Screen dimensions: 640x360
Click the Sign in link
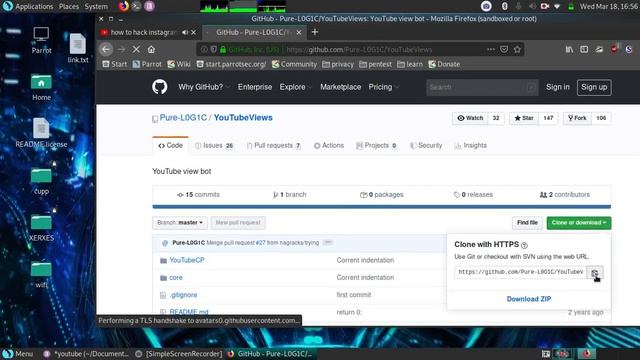[558, 87]
